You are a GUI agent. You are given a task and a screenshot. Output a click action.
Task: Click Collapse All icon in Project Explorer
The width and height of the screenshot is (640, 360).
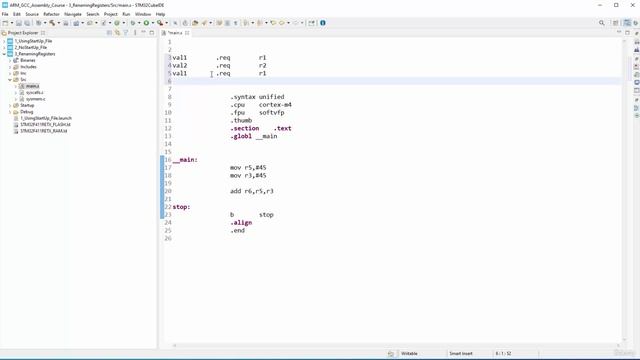[109, 33]
